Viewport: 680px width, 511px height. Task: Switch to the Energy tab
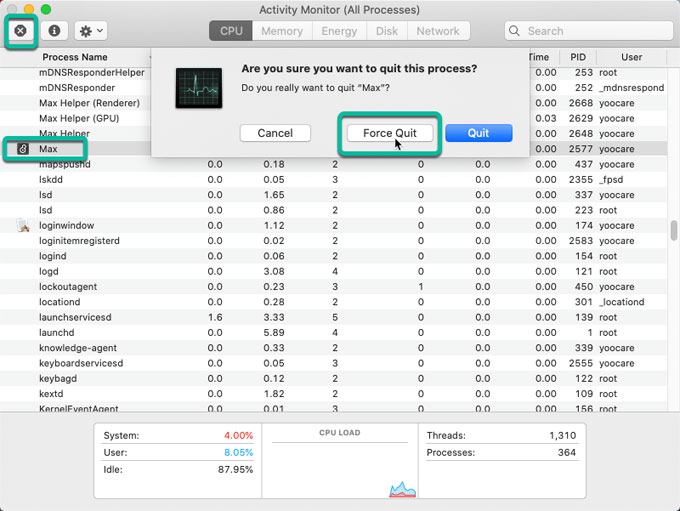pyautogui.click(x=339, y=31)
